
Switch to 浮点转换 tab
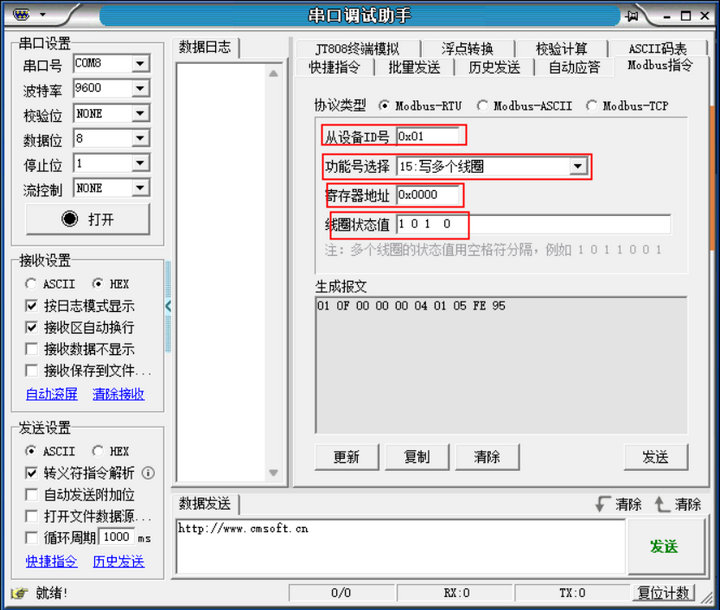pyautogui.click(x=467, y=48)
